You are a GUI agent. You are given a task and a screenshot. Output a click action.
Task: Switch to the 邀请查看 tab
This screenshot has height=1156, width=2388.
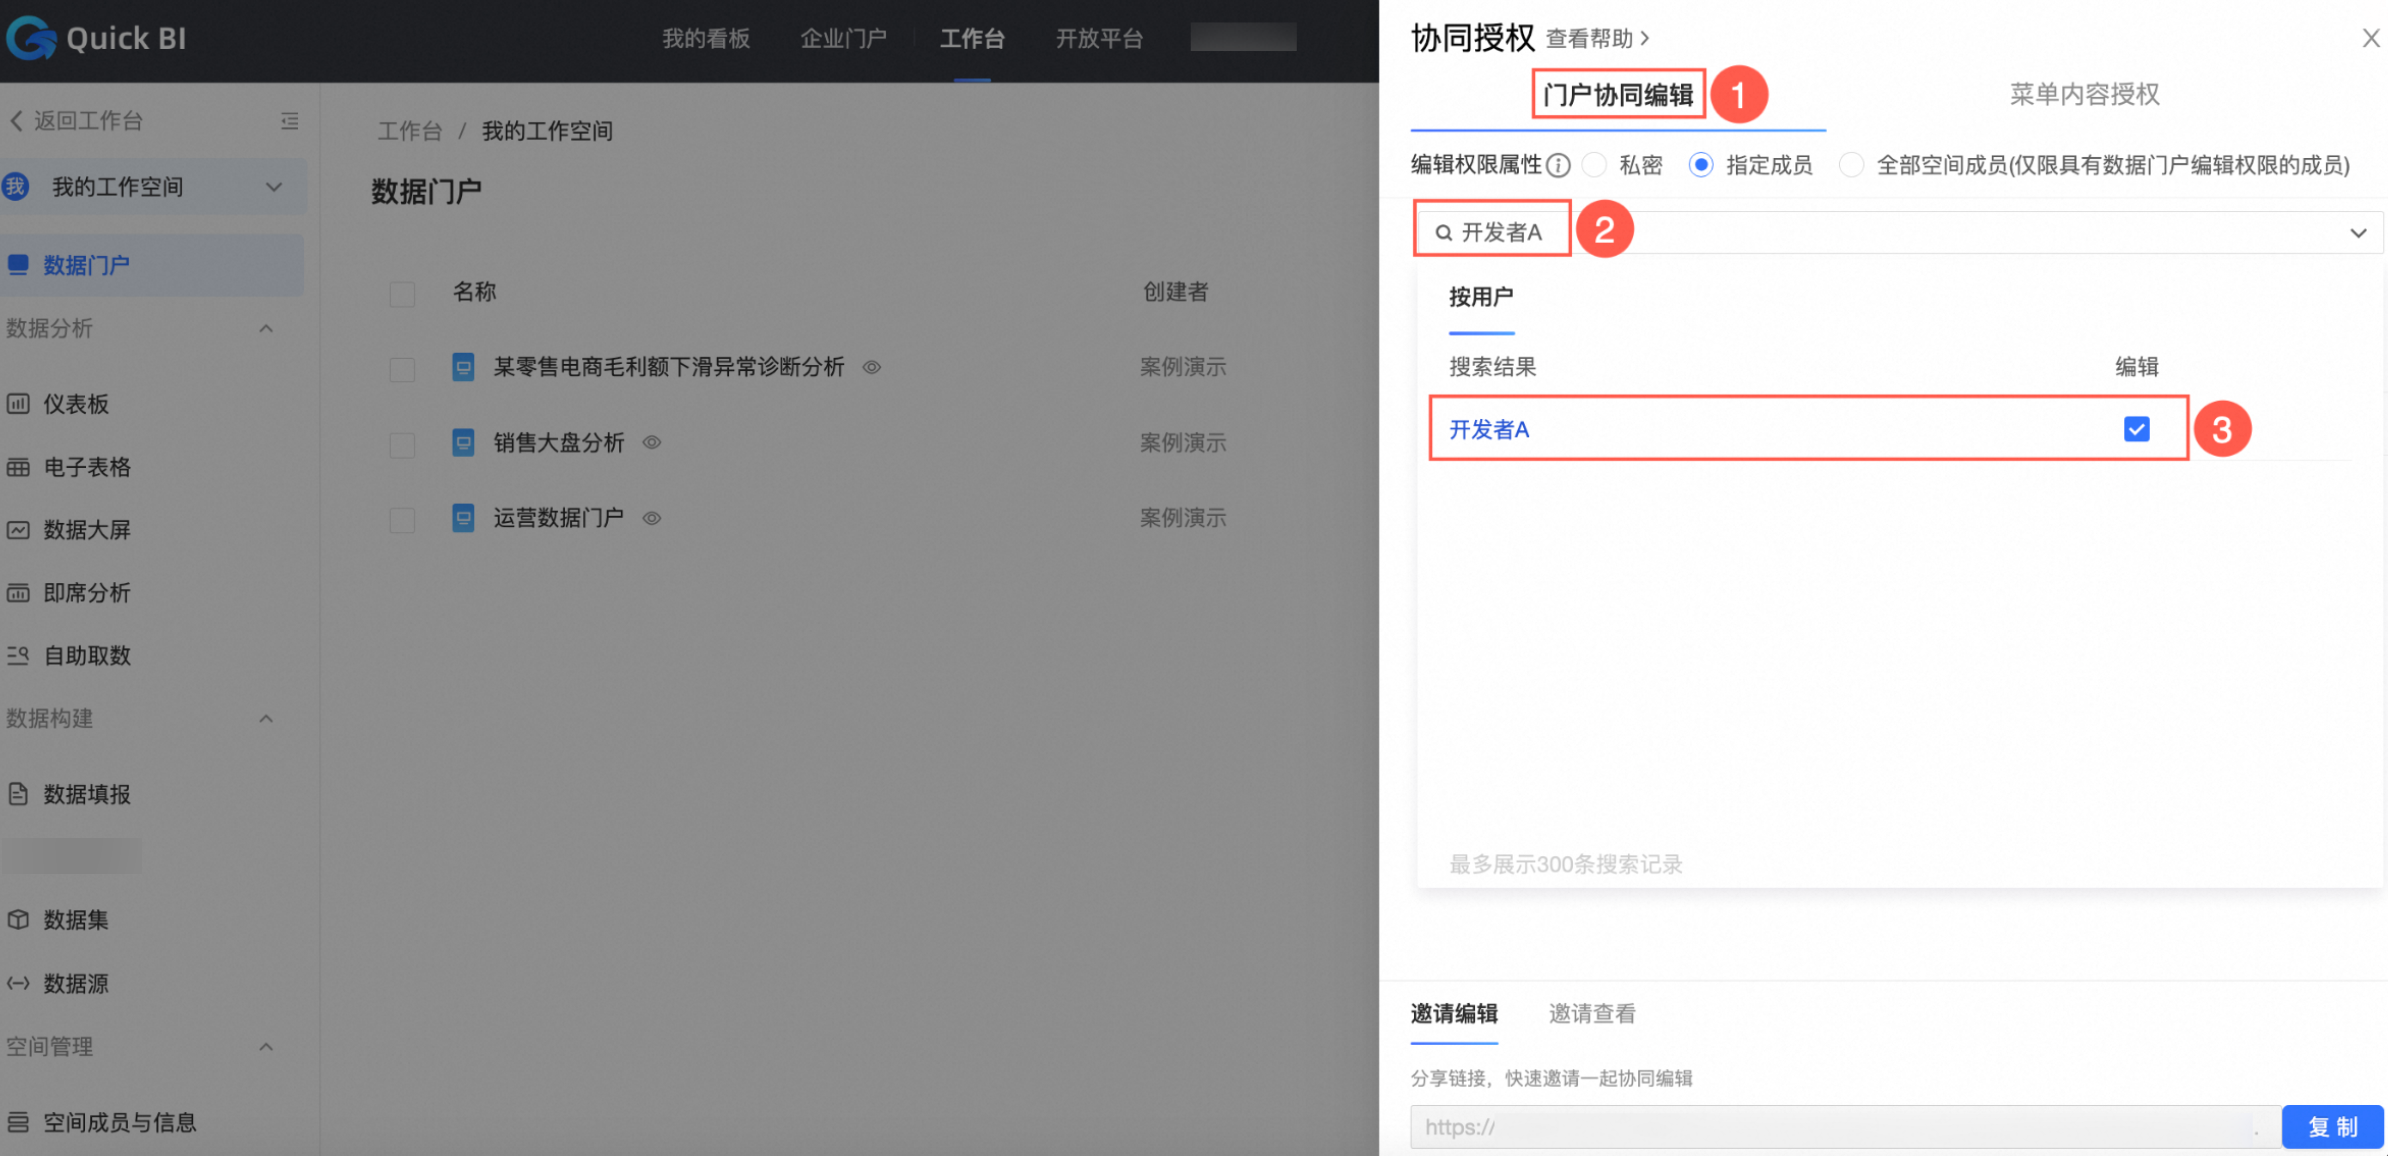(1591, 1014)
